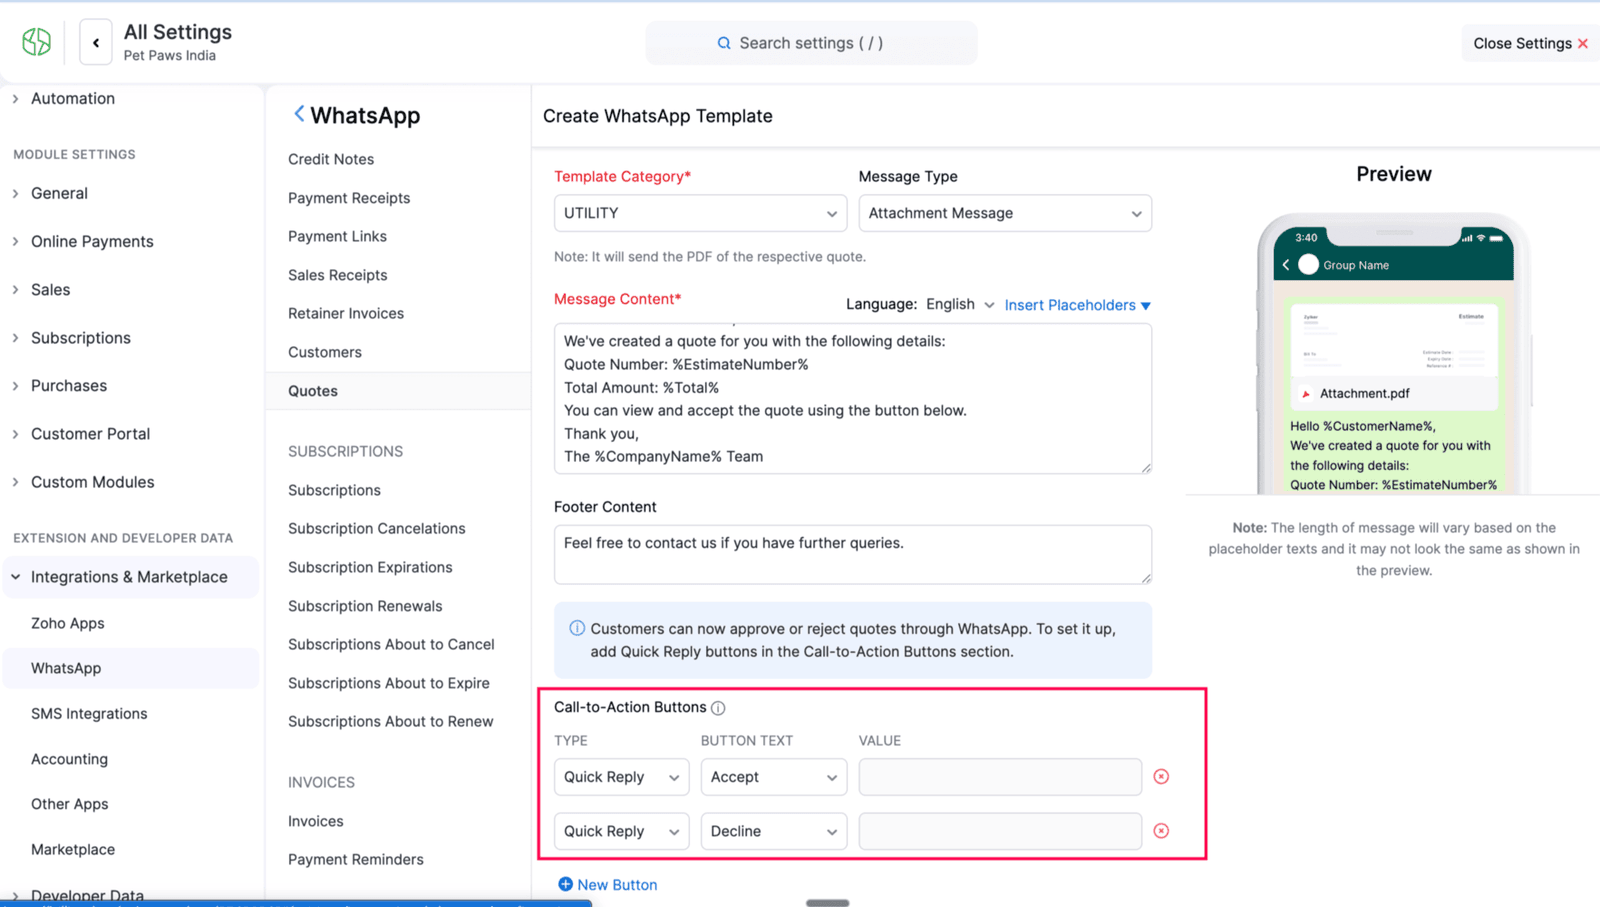
Task: Click the Call-to-Action Buttons info icon
Action: point(718,708)
